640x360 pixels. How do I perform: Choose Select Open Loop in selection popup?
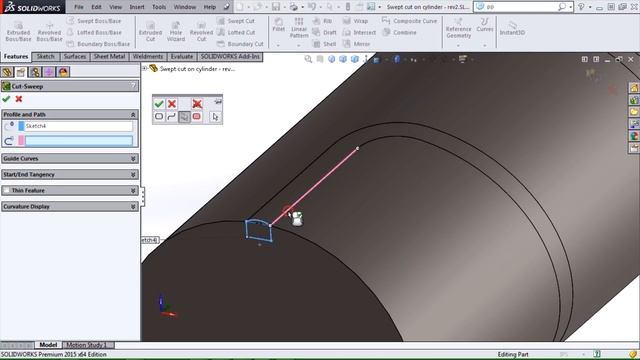point(171,117)
